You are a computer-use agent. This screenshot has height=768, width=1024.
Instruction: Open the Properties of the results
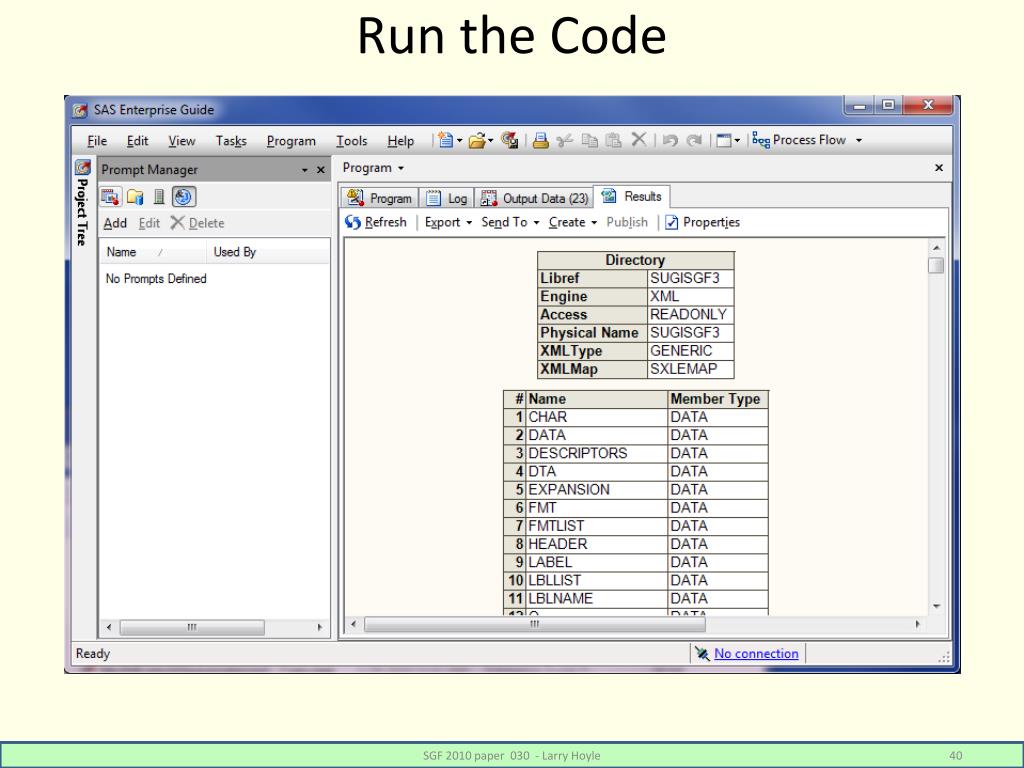703,222
